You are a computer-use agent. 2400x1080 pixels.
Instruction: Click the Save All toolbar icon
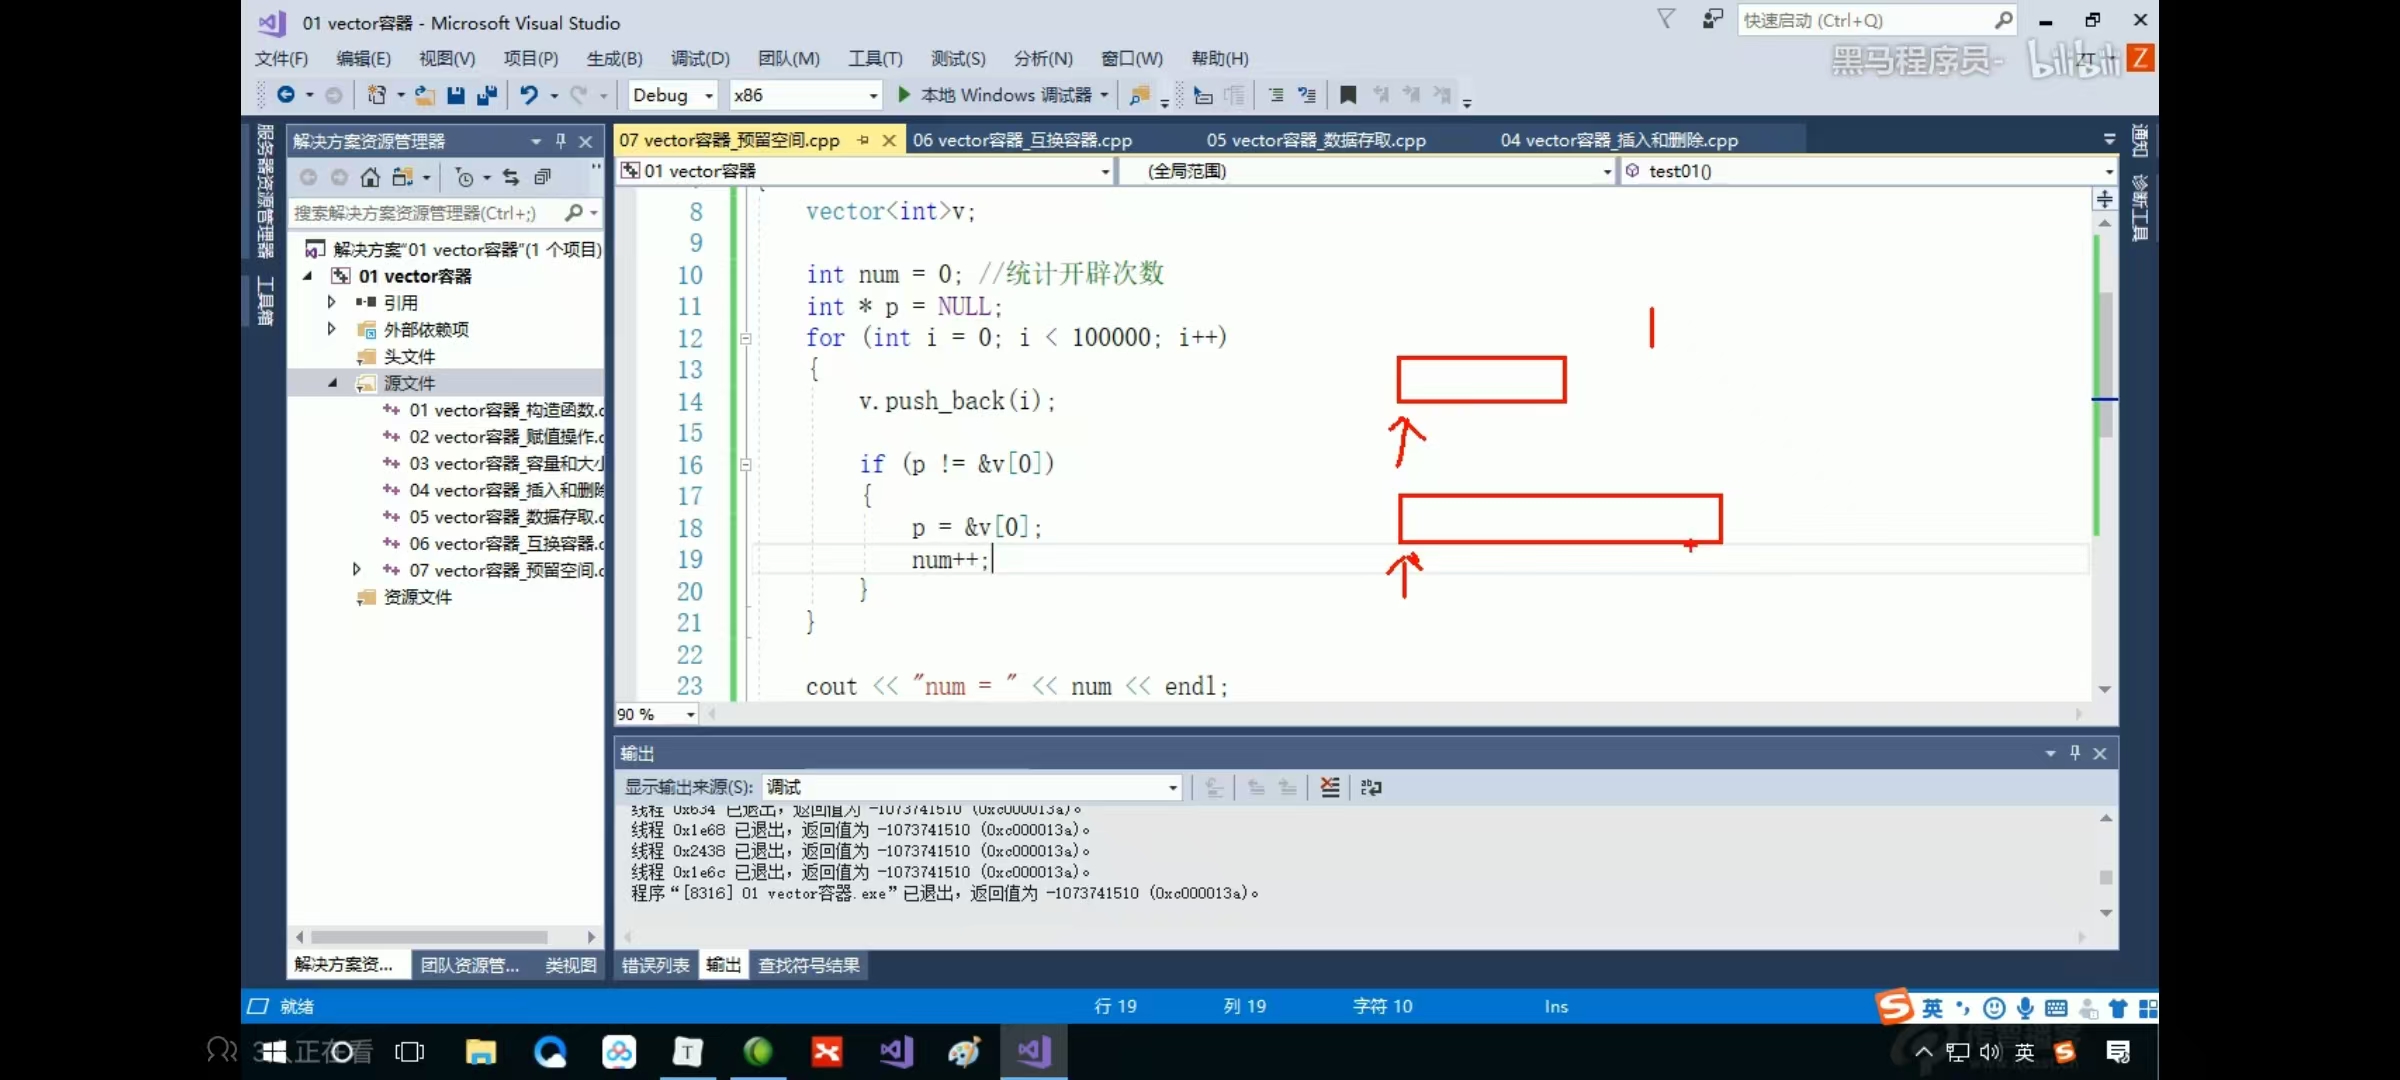pos(486,95)
